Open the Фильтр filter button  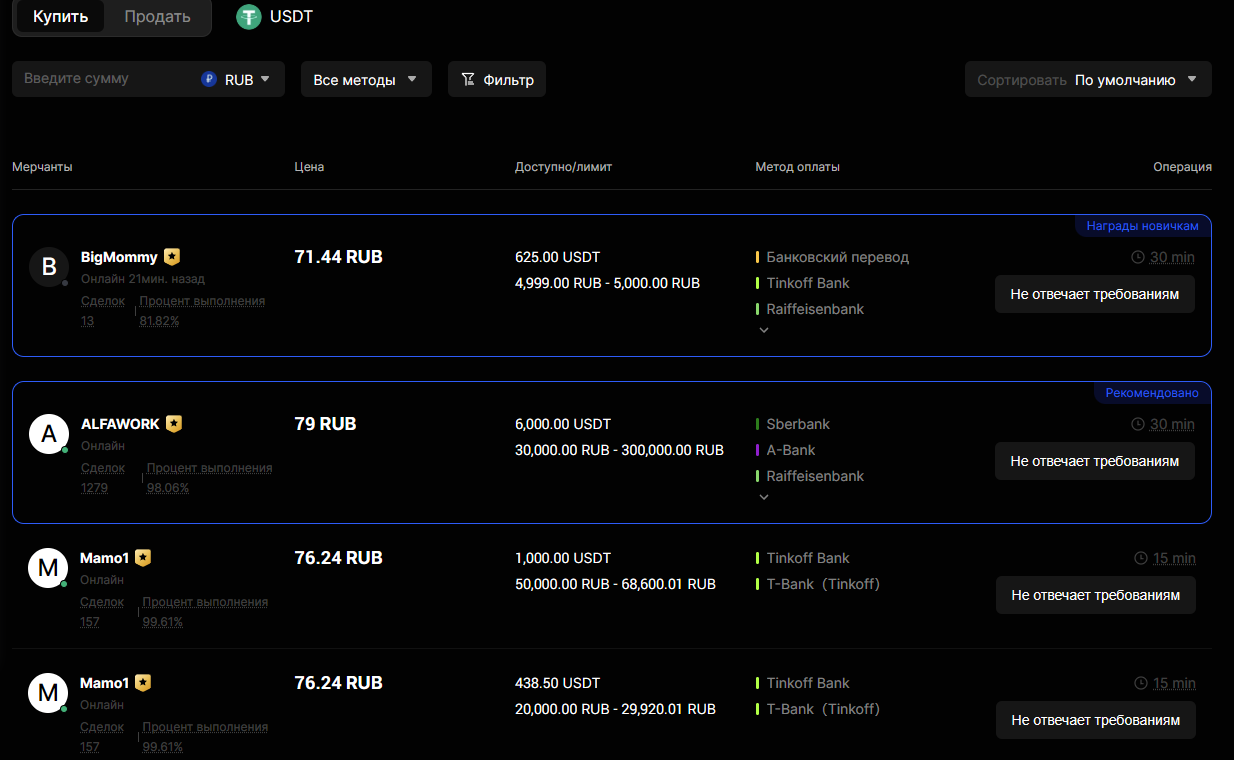pos(497,79)
